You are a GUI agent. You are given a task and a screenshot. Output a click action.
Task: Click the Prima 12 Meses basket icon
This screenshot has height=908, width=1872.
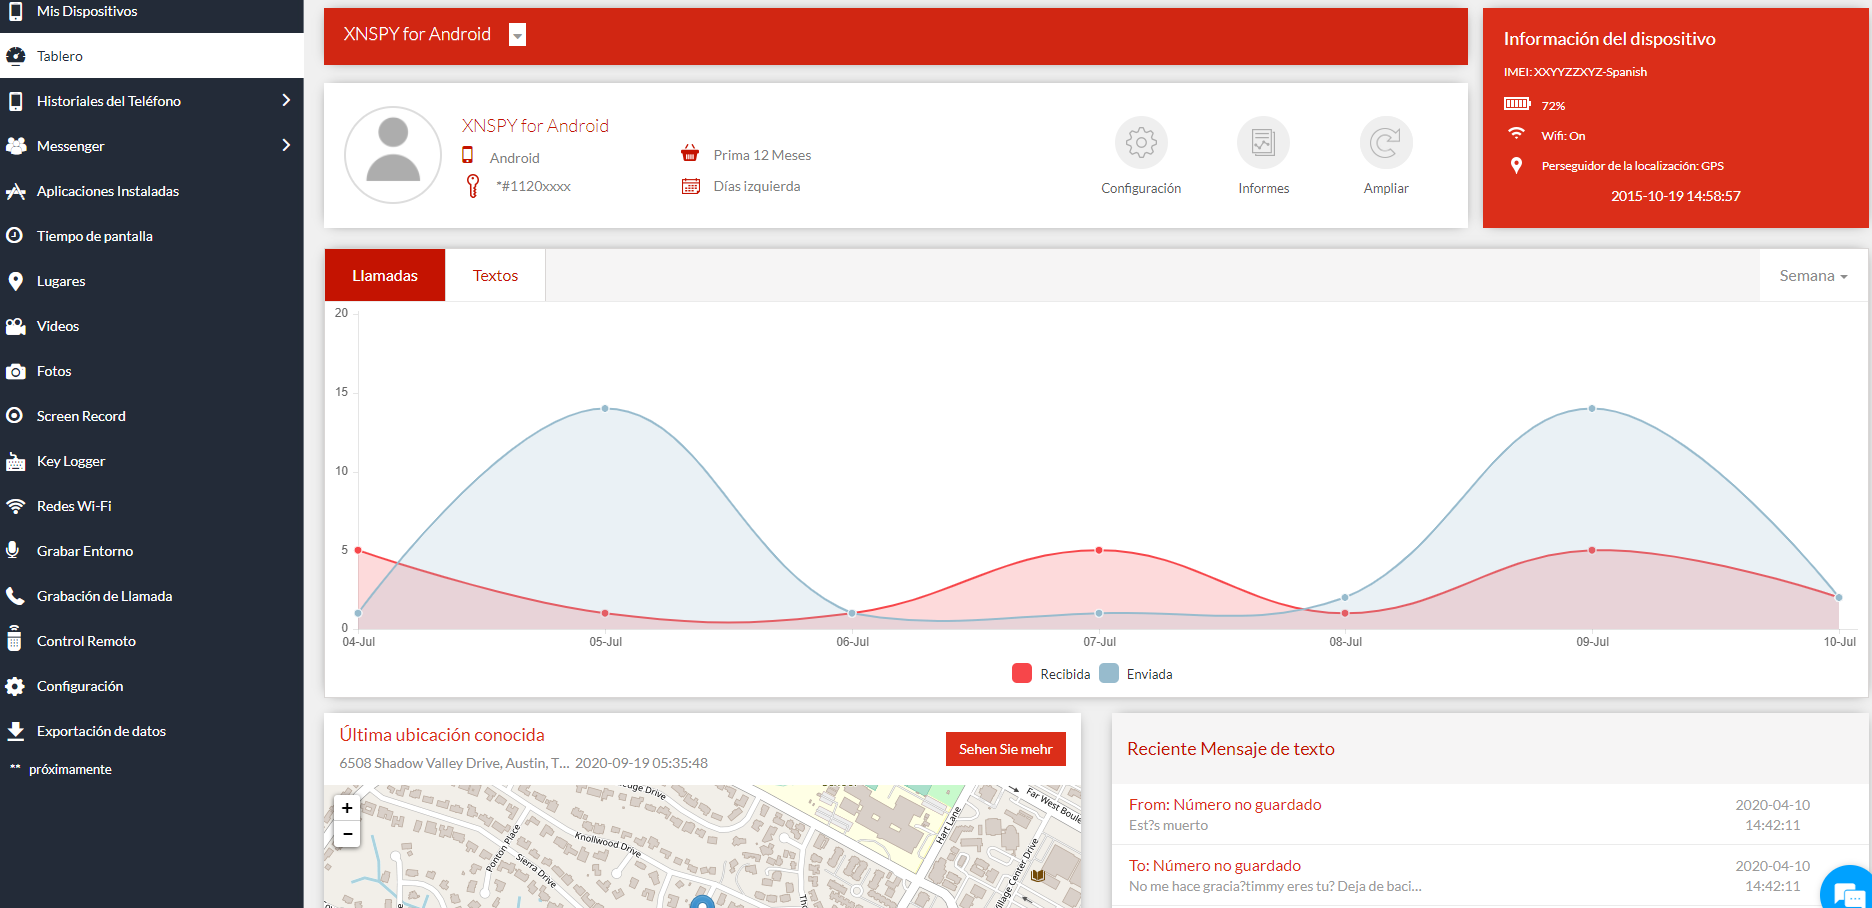690,153
